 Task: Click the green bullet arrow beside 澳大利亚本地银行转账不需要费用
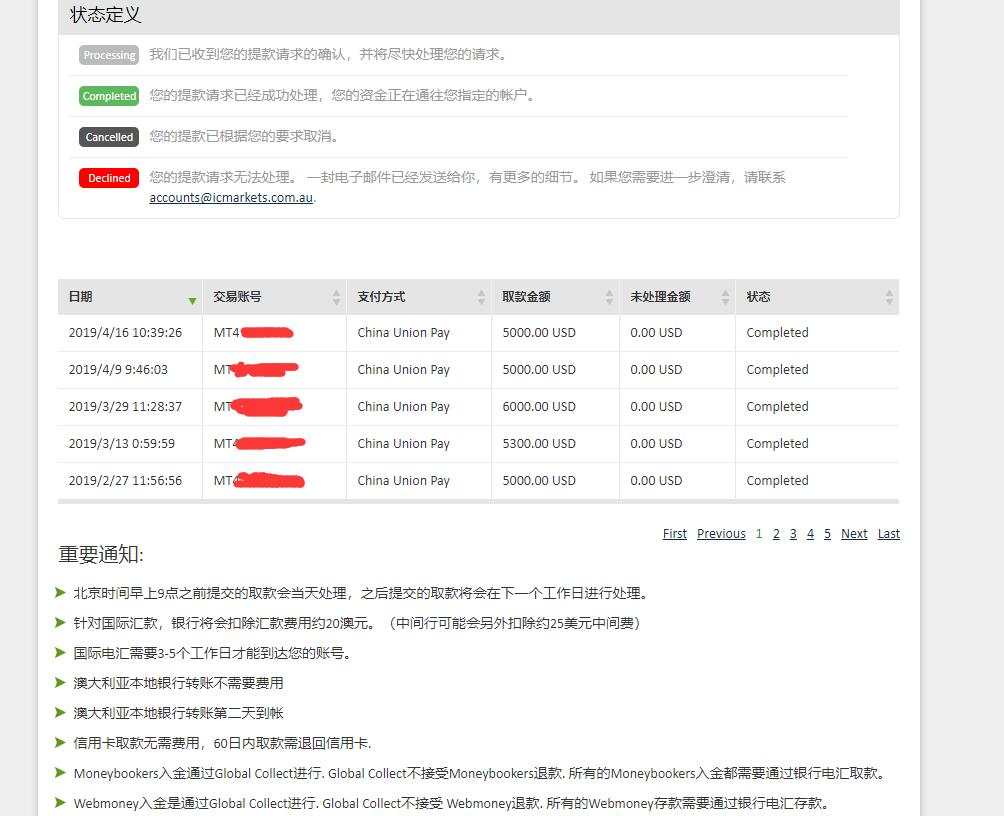click(60, 682)
